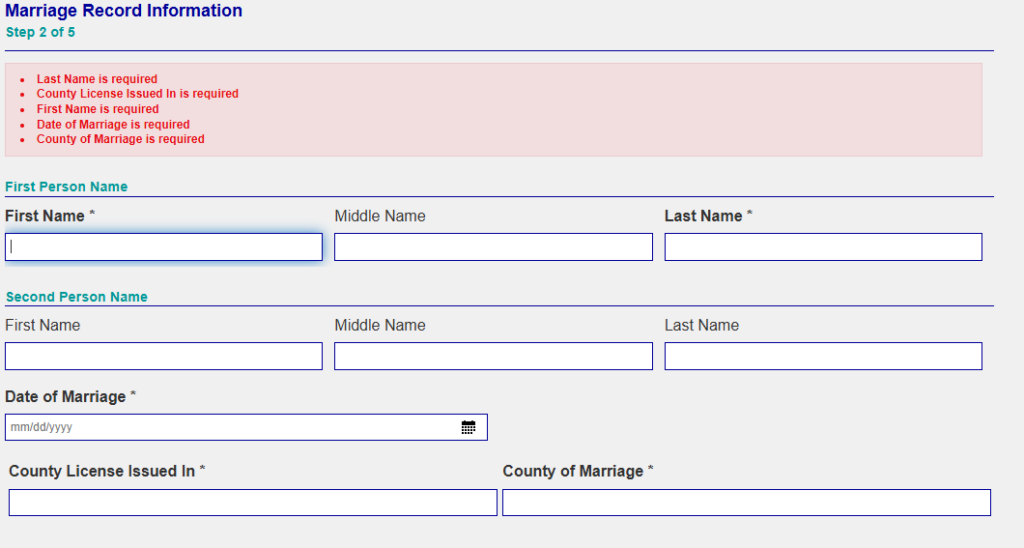Click the Second Person Name section header
This screenshot has height=548, width=1024.
pyautogui.click(x=76, y=297)
